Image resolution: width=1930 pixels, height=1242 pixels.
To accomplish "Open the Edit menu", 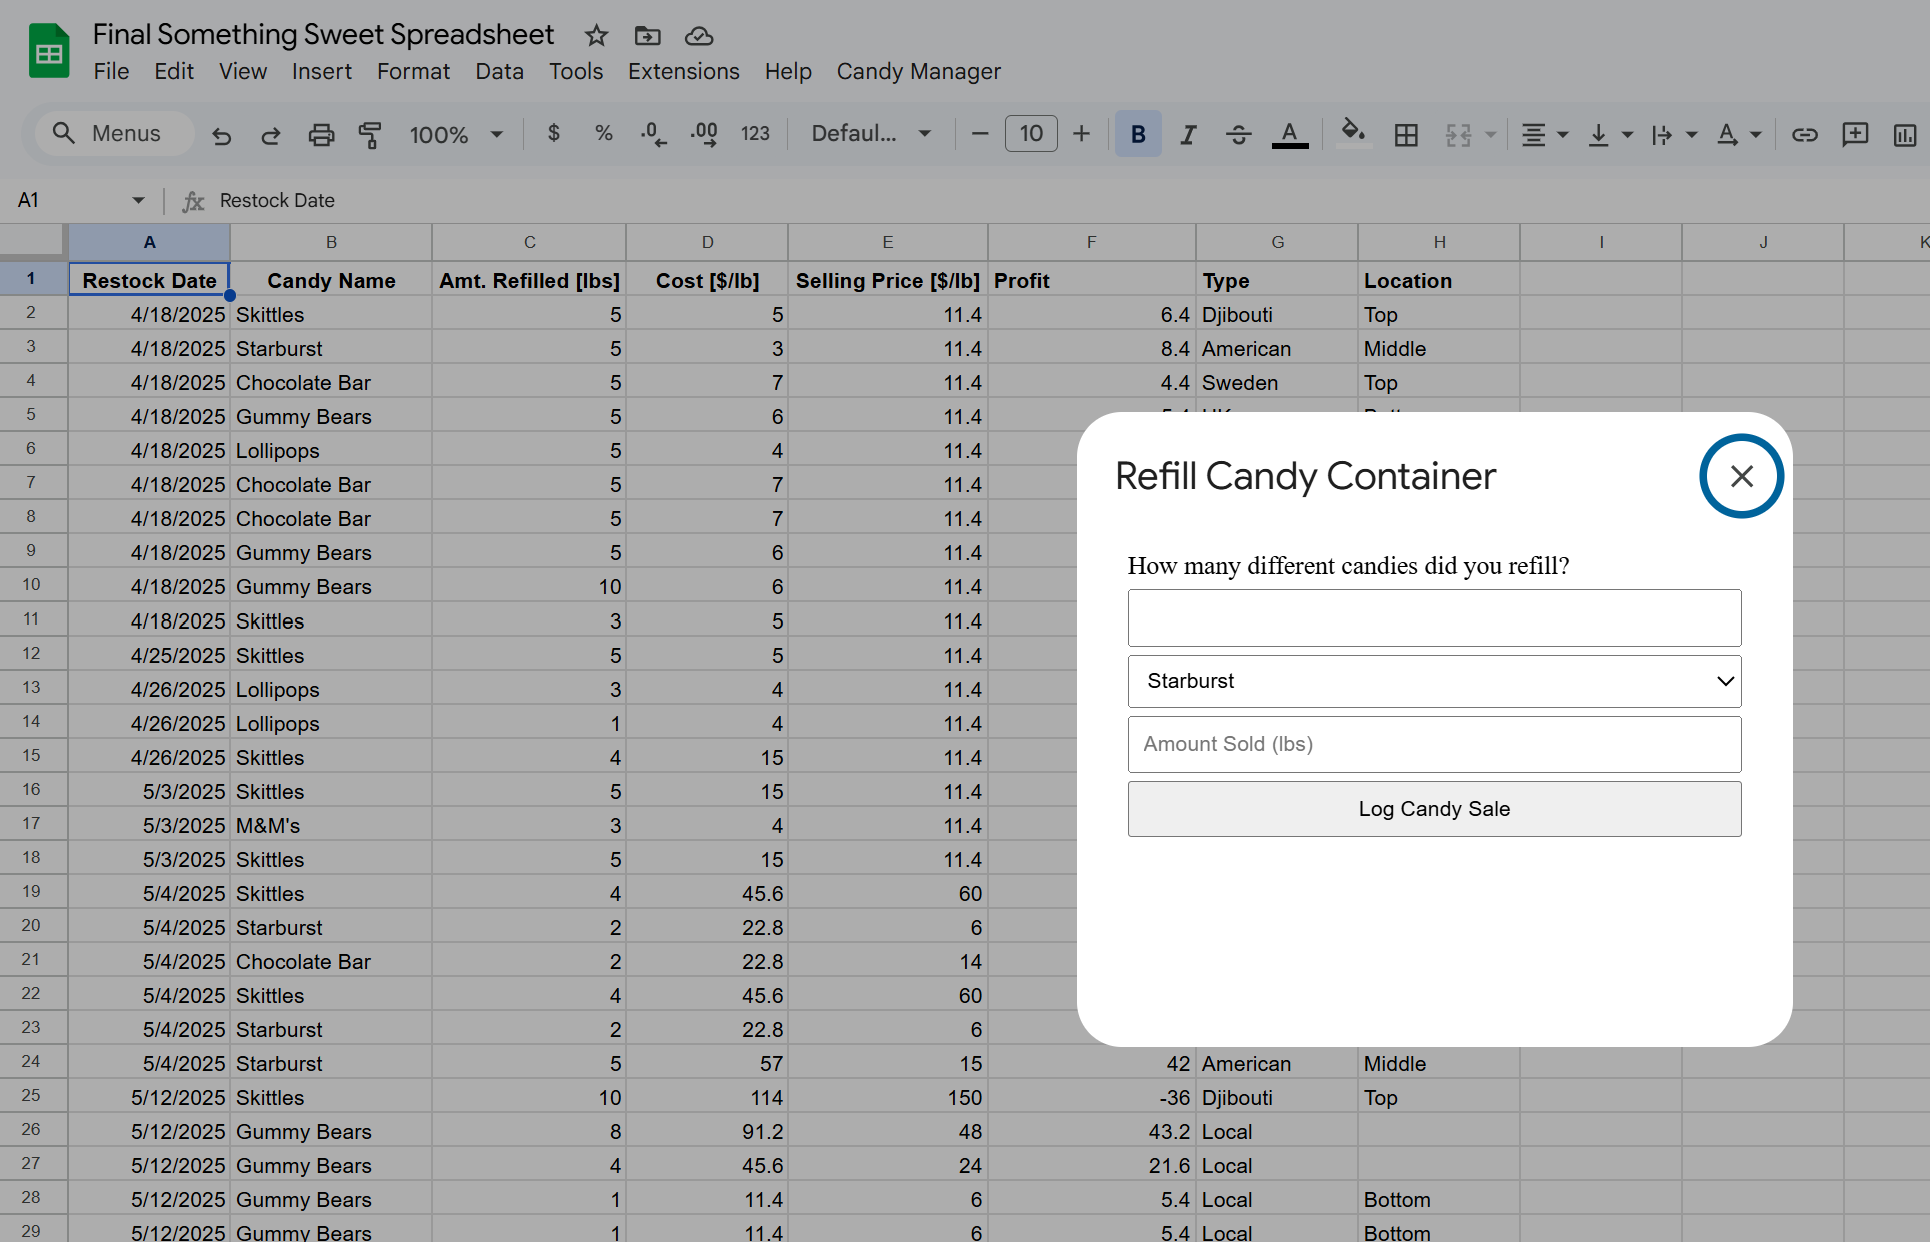I will pos(174,71).
